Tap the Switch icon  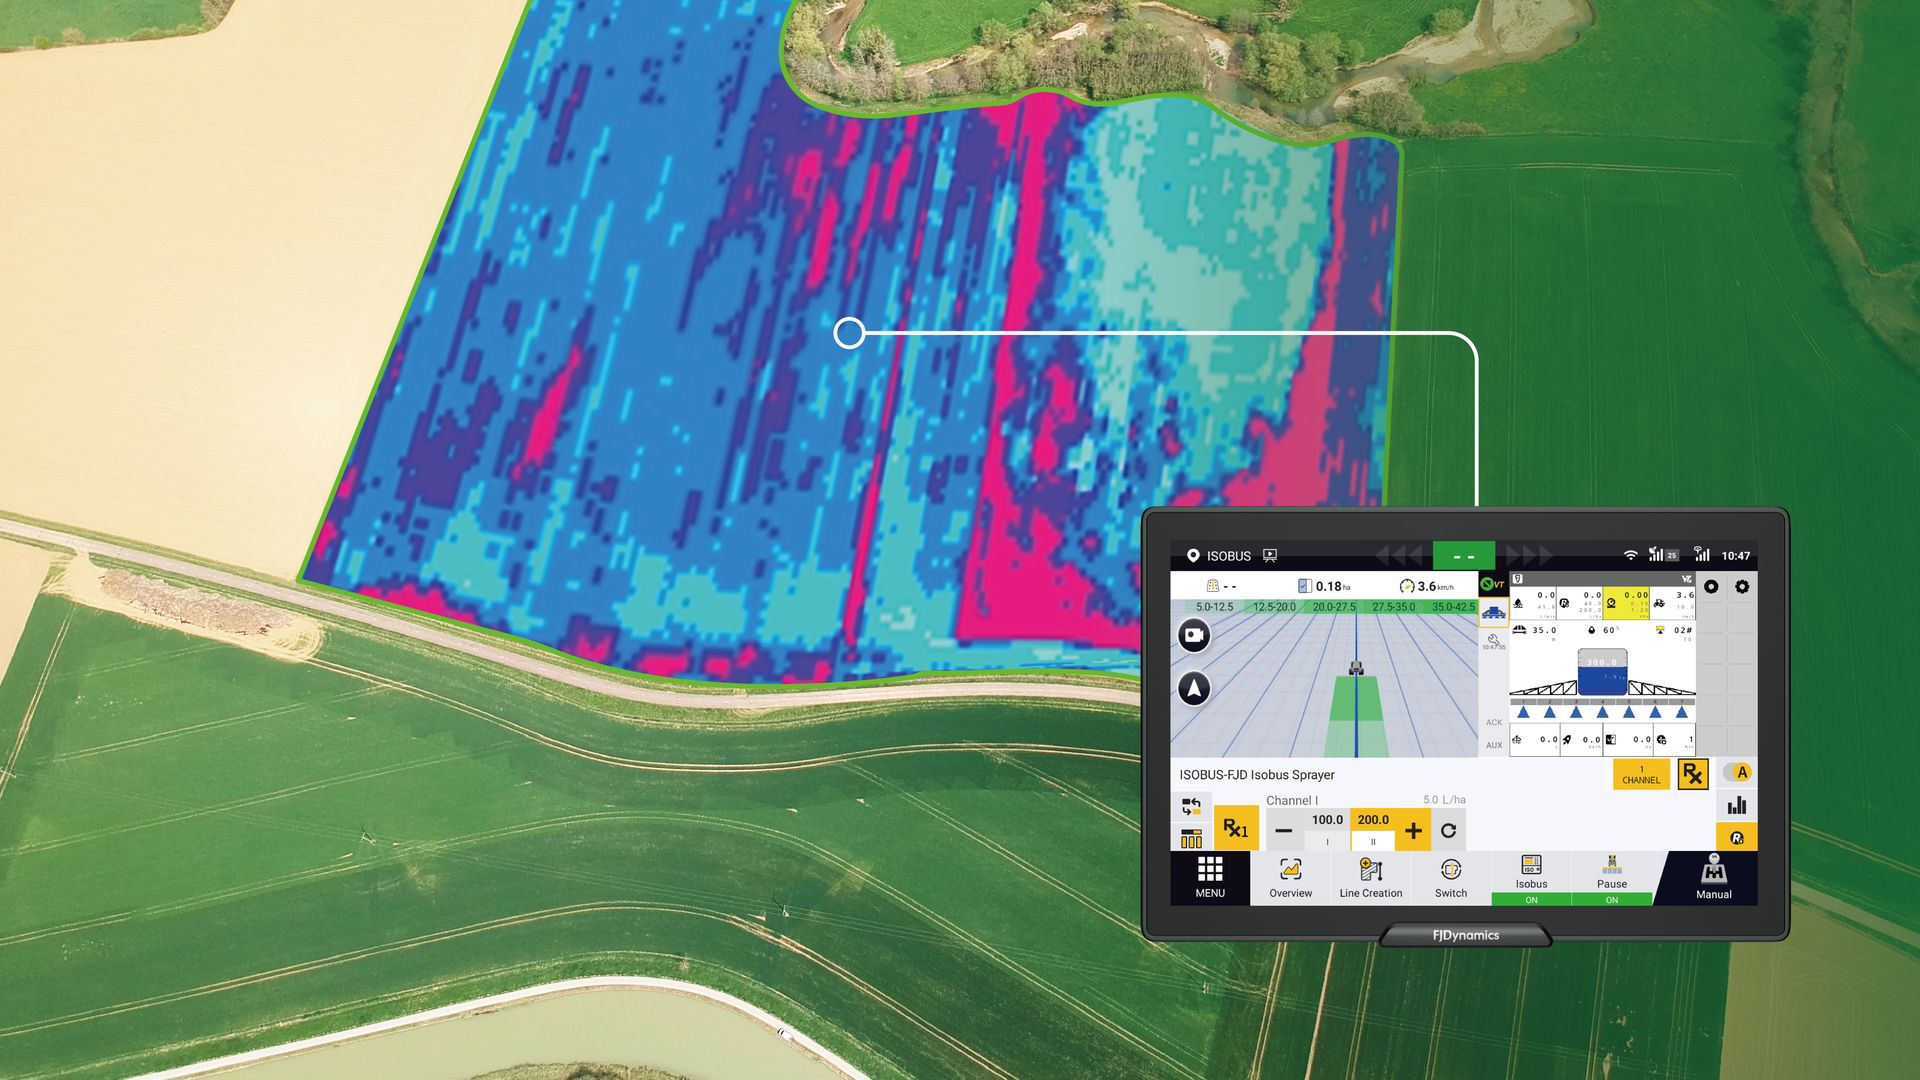click(1450, 877)
